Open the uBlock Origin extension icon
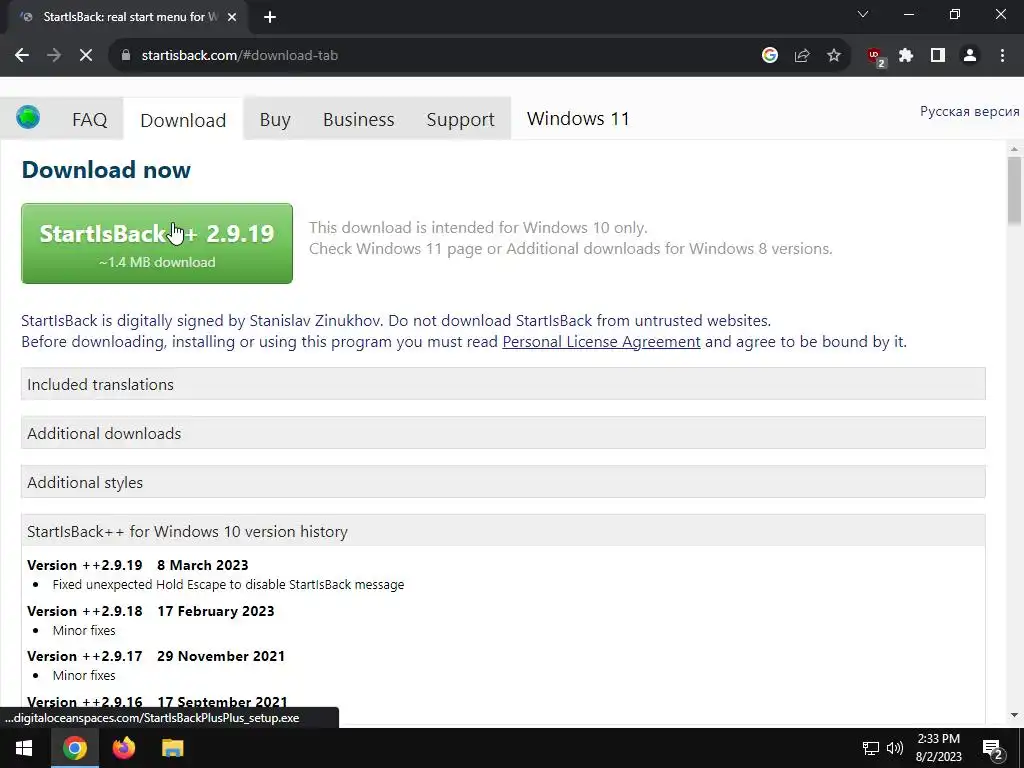Screen dimensions: 1024x768 coord(875,57)
